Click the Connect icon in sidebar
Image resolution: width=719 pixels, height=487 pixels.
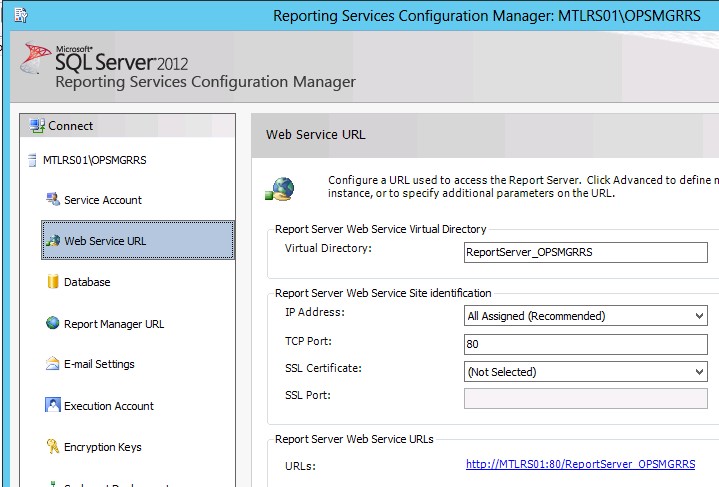(37, 126)
